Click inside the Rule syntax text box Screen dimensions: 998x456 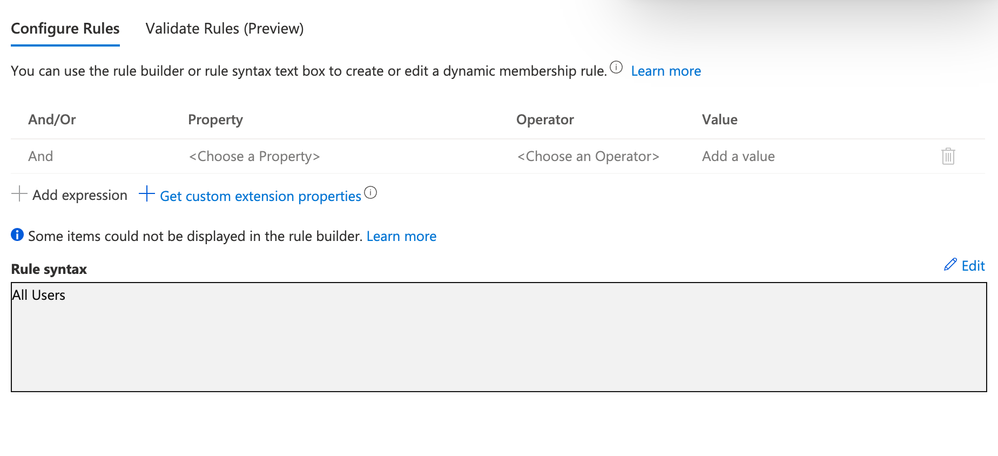[498, 340]
